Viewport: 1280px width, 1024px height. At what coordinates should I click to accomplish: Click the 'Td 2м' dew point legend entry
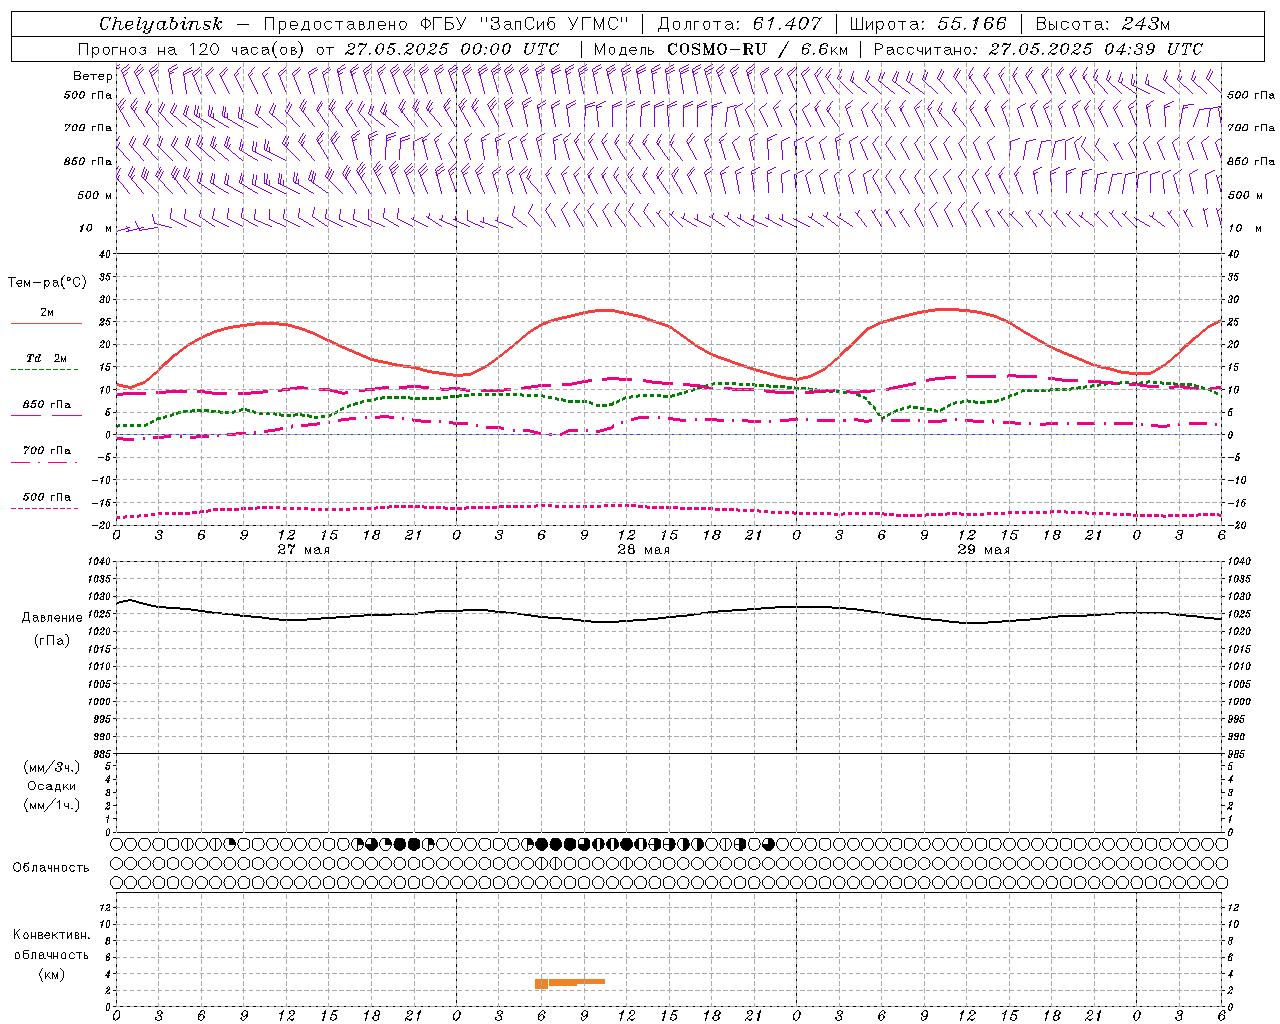[x=46, y=358]
